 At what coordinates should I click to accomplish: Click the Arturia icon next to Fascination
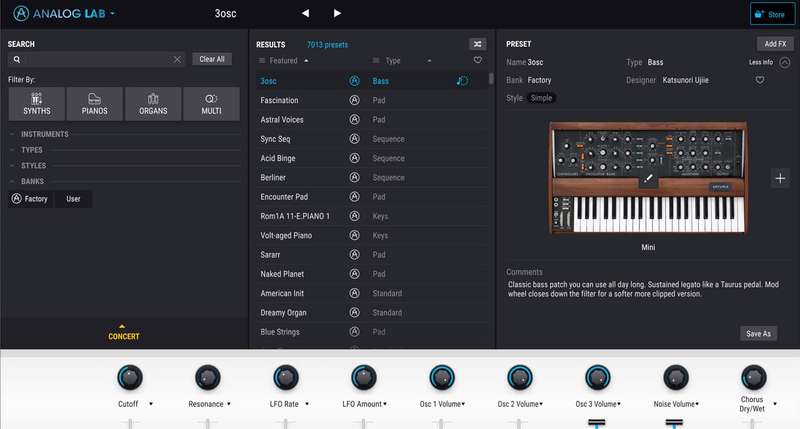(354, 100)
